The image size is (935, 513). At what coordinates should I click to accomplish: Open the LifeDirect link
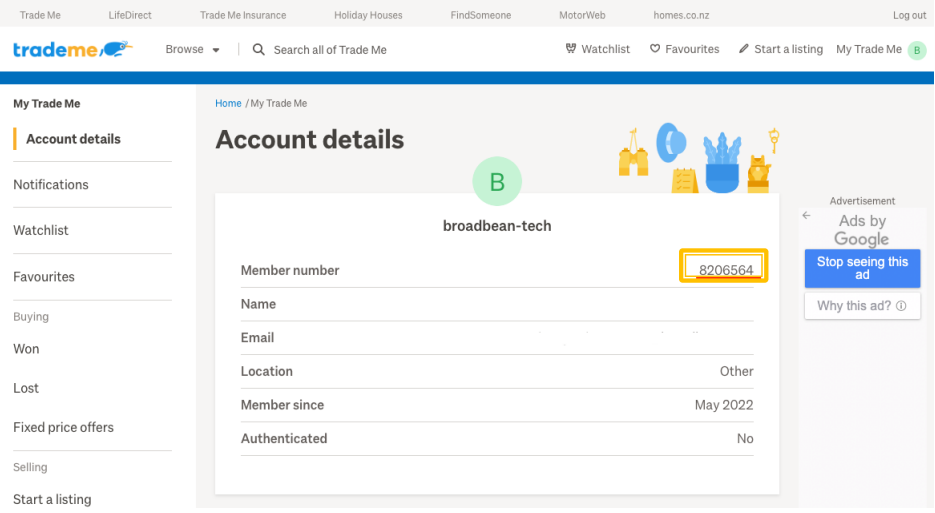pos(130,15)
